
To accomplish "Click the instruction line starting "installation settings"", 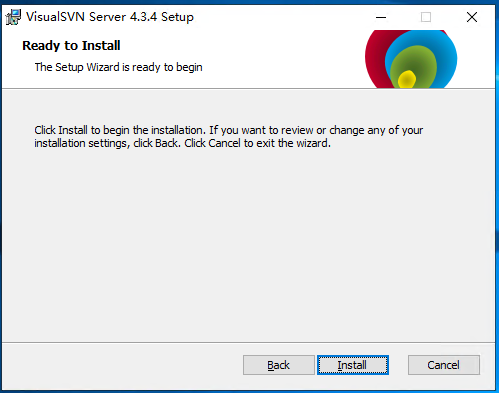I will click(182, 143).
